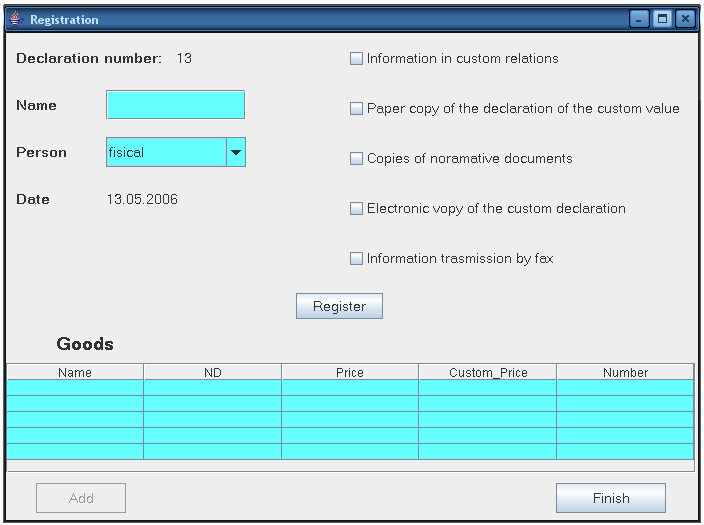This screenshot has width=704, height=525.
Task: Click last row cell under Number column
Action: click(625, 451)
